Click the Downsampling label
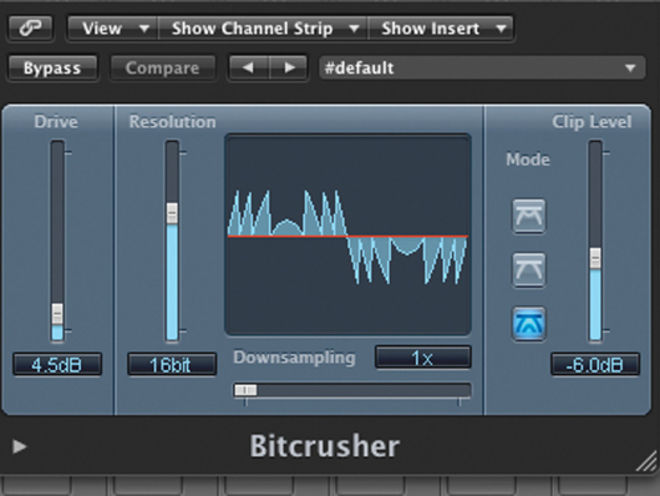This screenshot has height=496, width=660. point(294,358)
